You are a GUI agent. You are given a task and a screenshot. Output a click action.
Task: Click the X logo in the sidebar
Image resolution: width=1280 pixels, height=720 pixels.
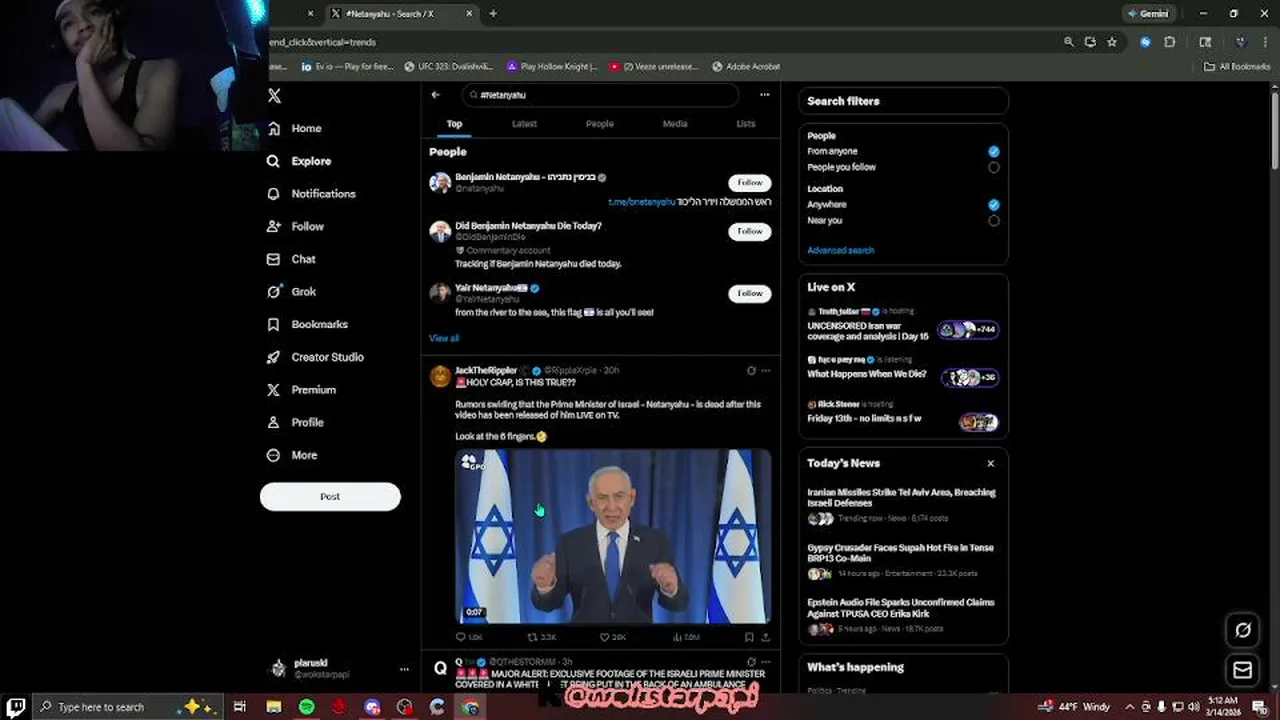(x=274, y=96)
